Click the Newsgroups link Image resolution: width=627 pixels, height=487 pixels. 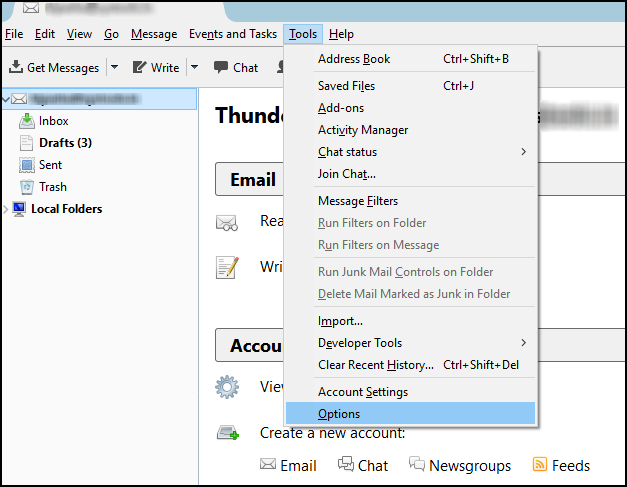point(470,466)
